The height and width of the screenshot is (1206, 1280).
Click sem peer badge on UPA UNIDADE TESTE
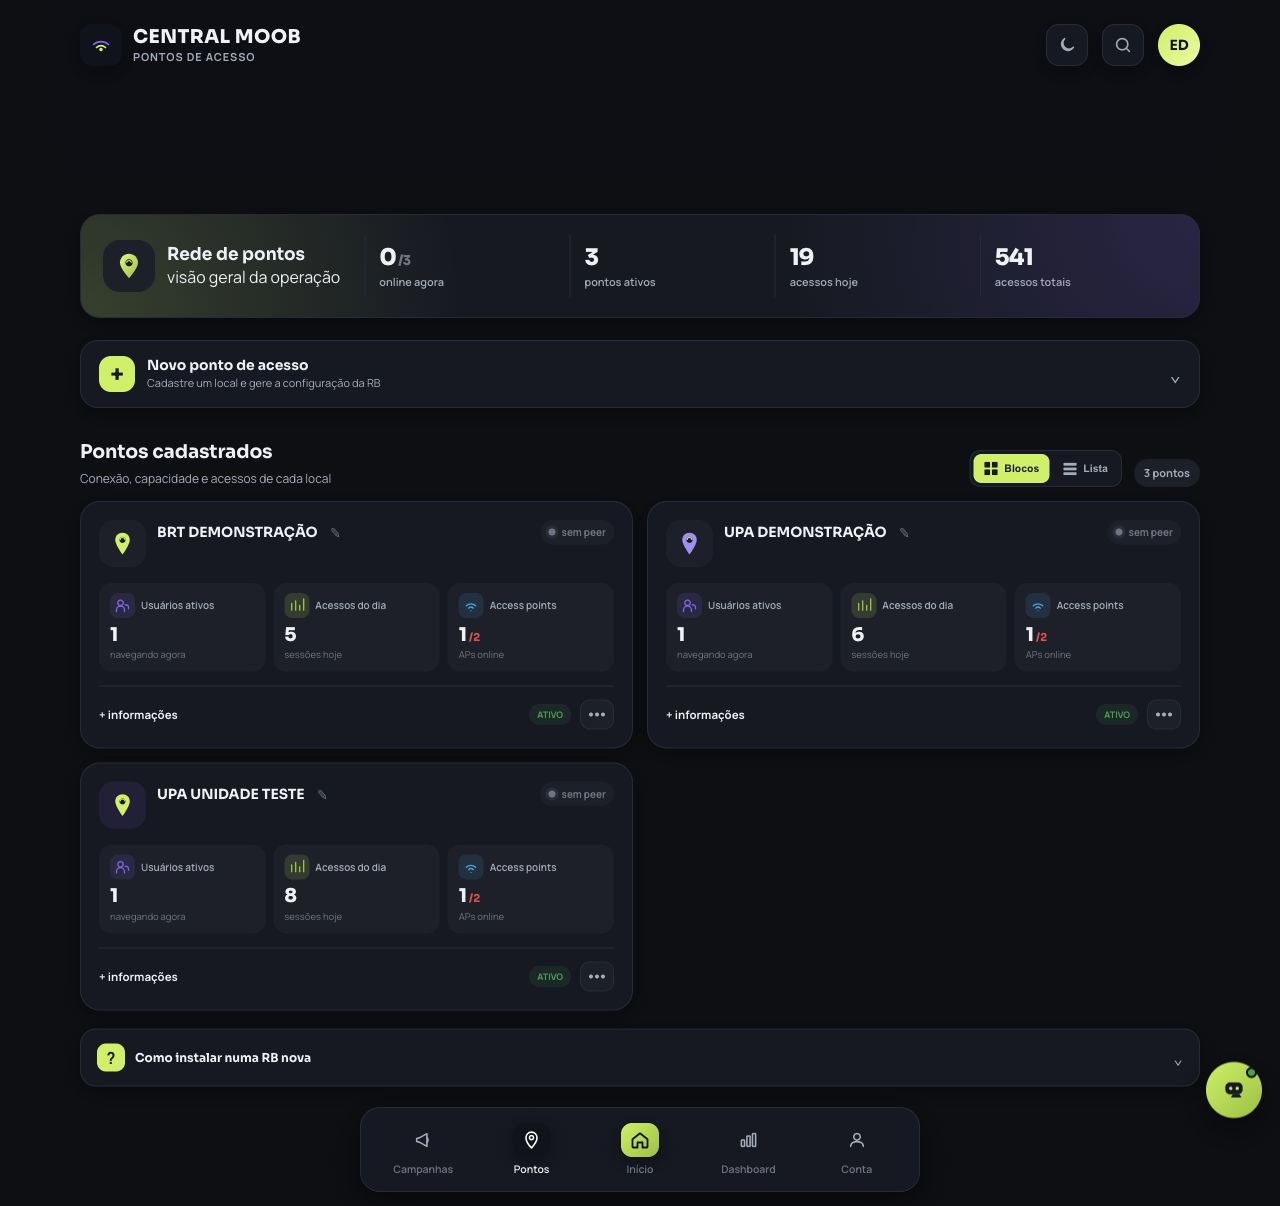click(577, 794)
